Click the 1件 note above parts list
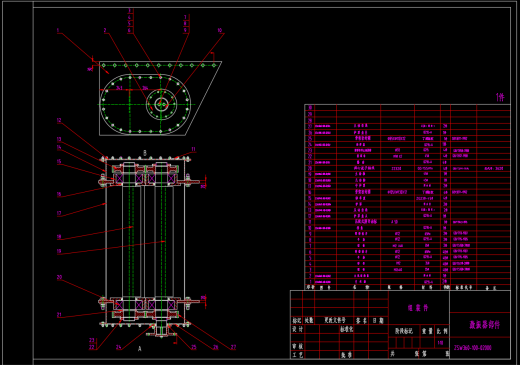This screenshot has width=520, height=365. (x=500, y=97)
